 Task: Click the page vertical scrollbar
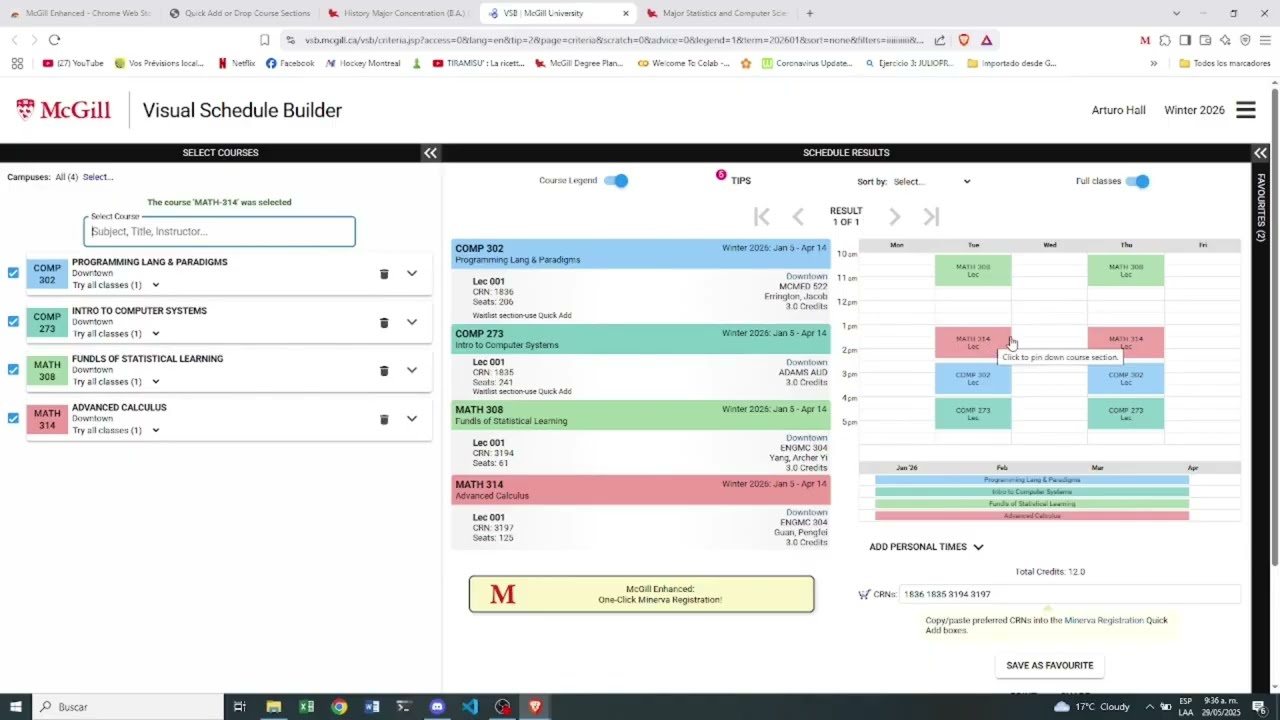pos(1274,330)
